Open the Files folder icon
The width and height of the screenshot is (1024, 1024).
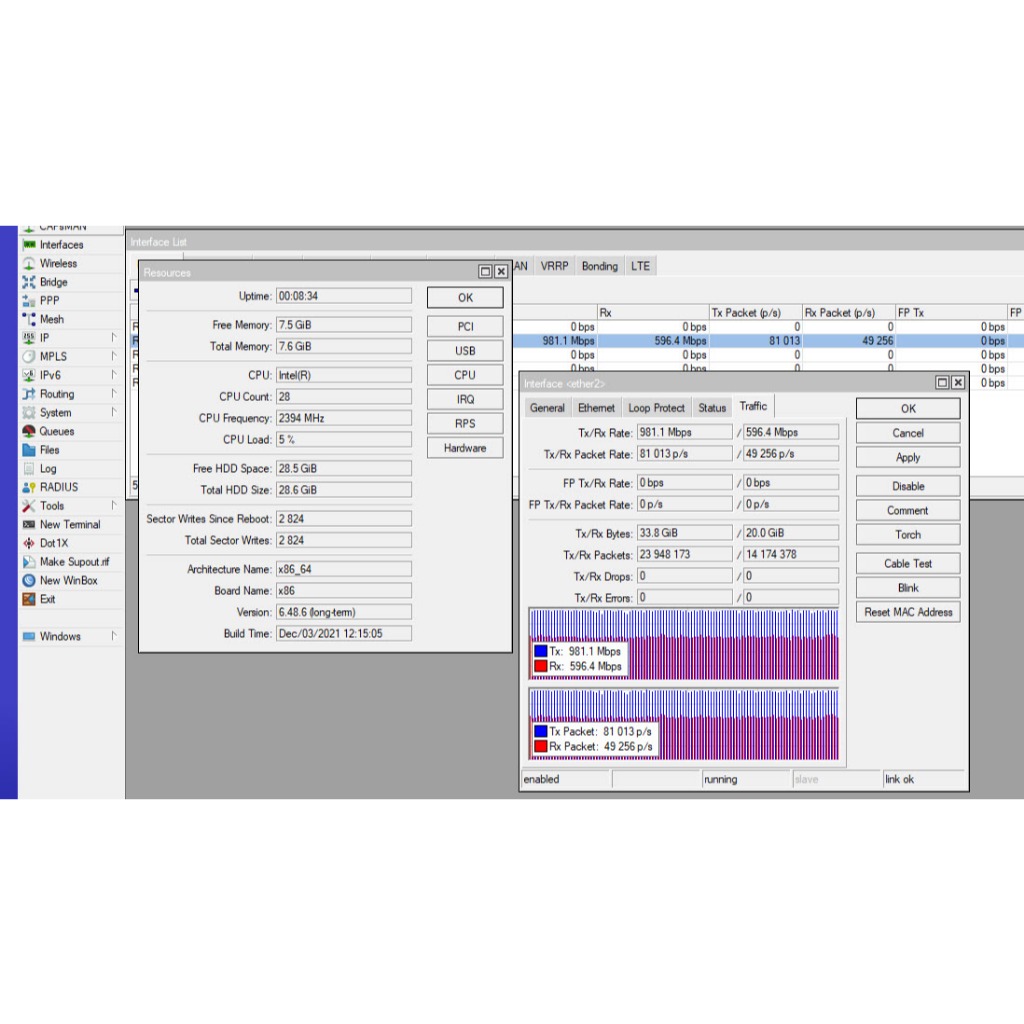[30, 450]
